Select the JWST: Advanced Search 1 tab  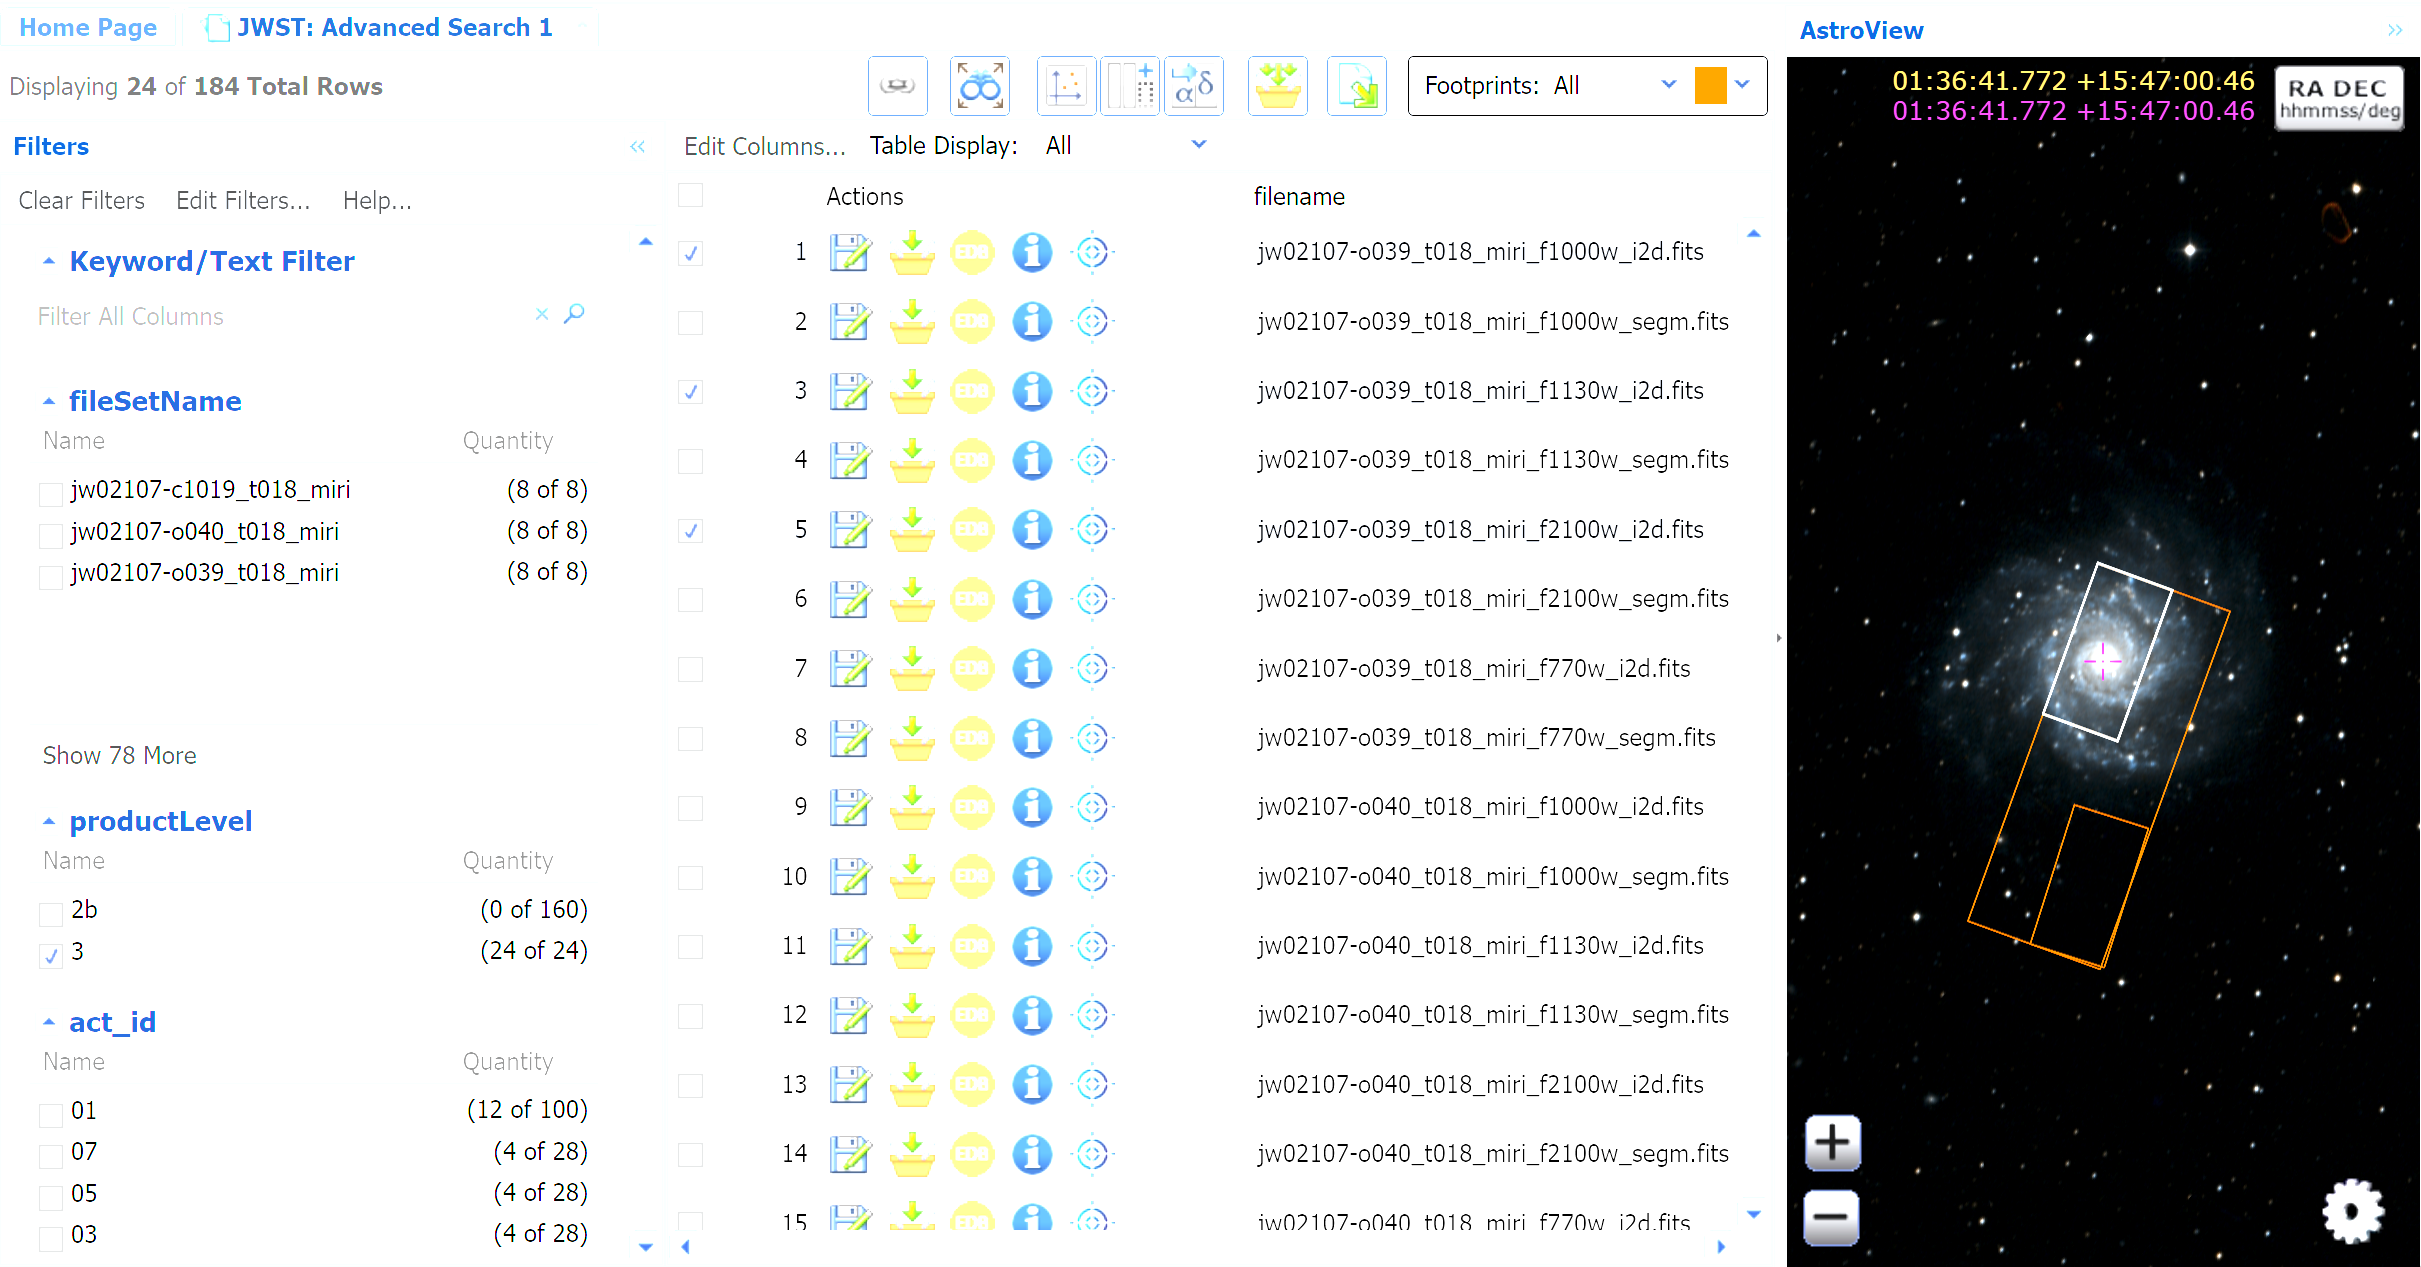(394, 27)
